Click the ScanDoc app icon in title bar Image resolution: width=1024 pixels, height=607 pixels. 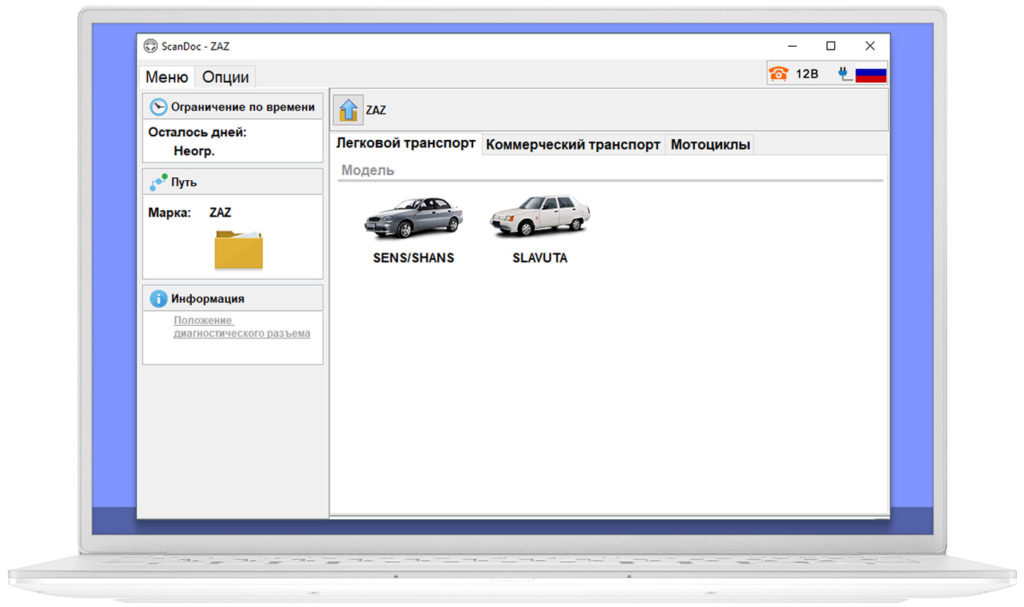(150, 46)
